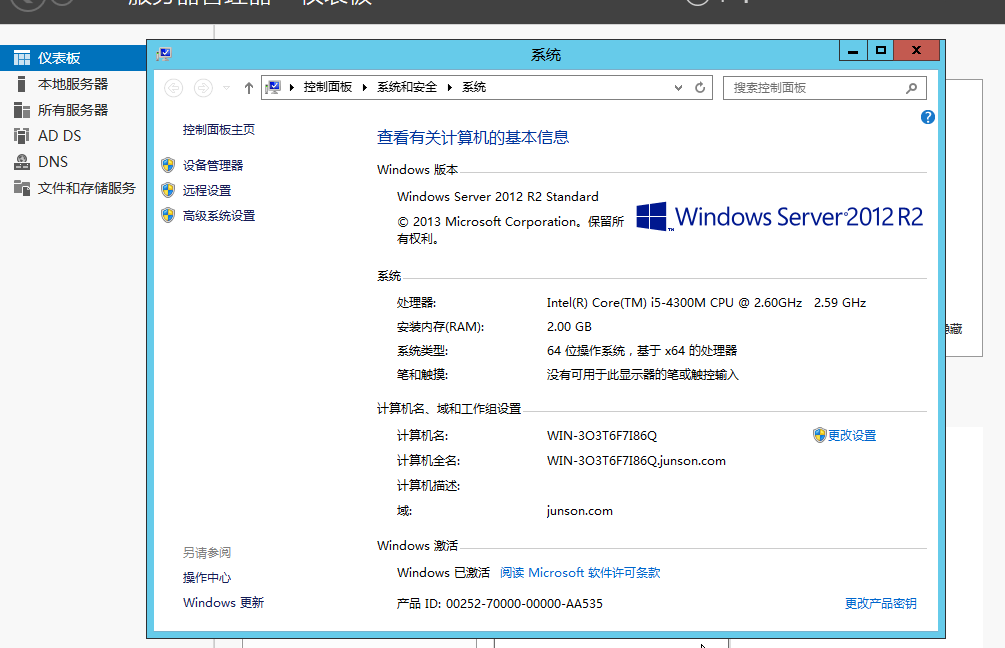Screen dimensions: 1005x648
Task: Select 系统 breadcrumb item
Action: click(x=474, y=87)
